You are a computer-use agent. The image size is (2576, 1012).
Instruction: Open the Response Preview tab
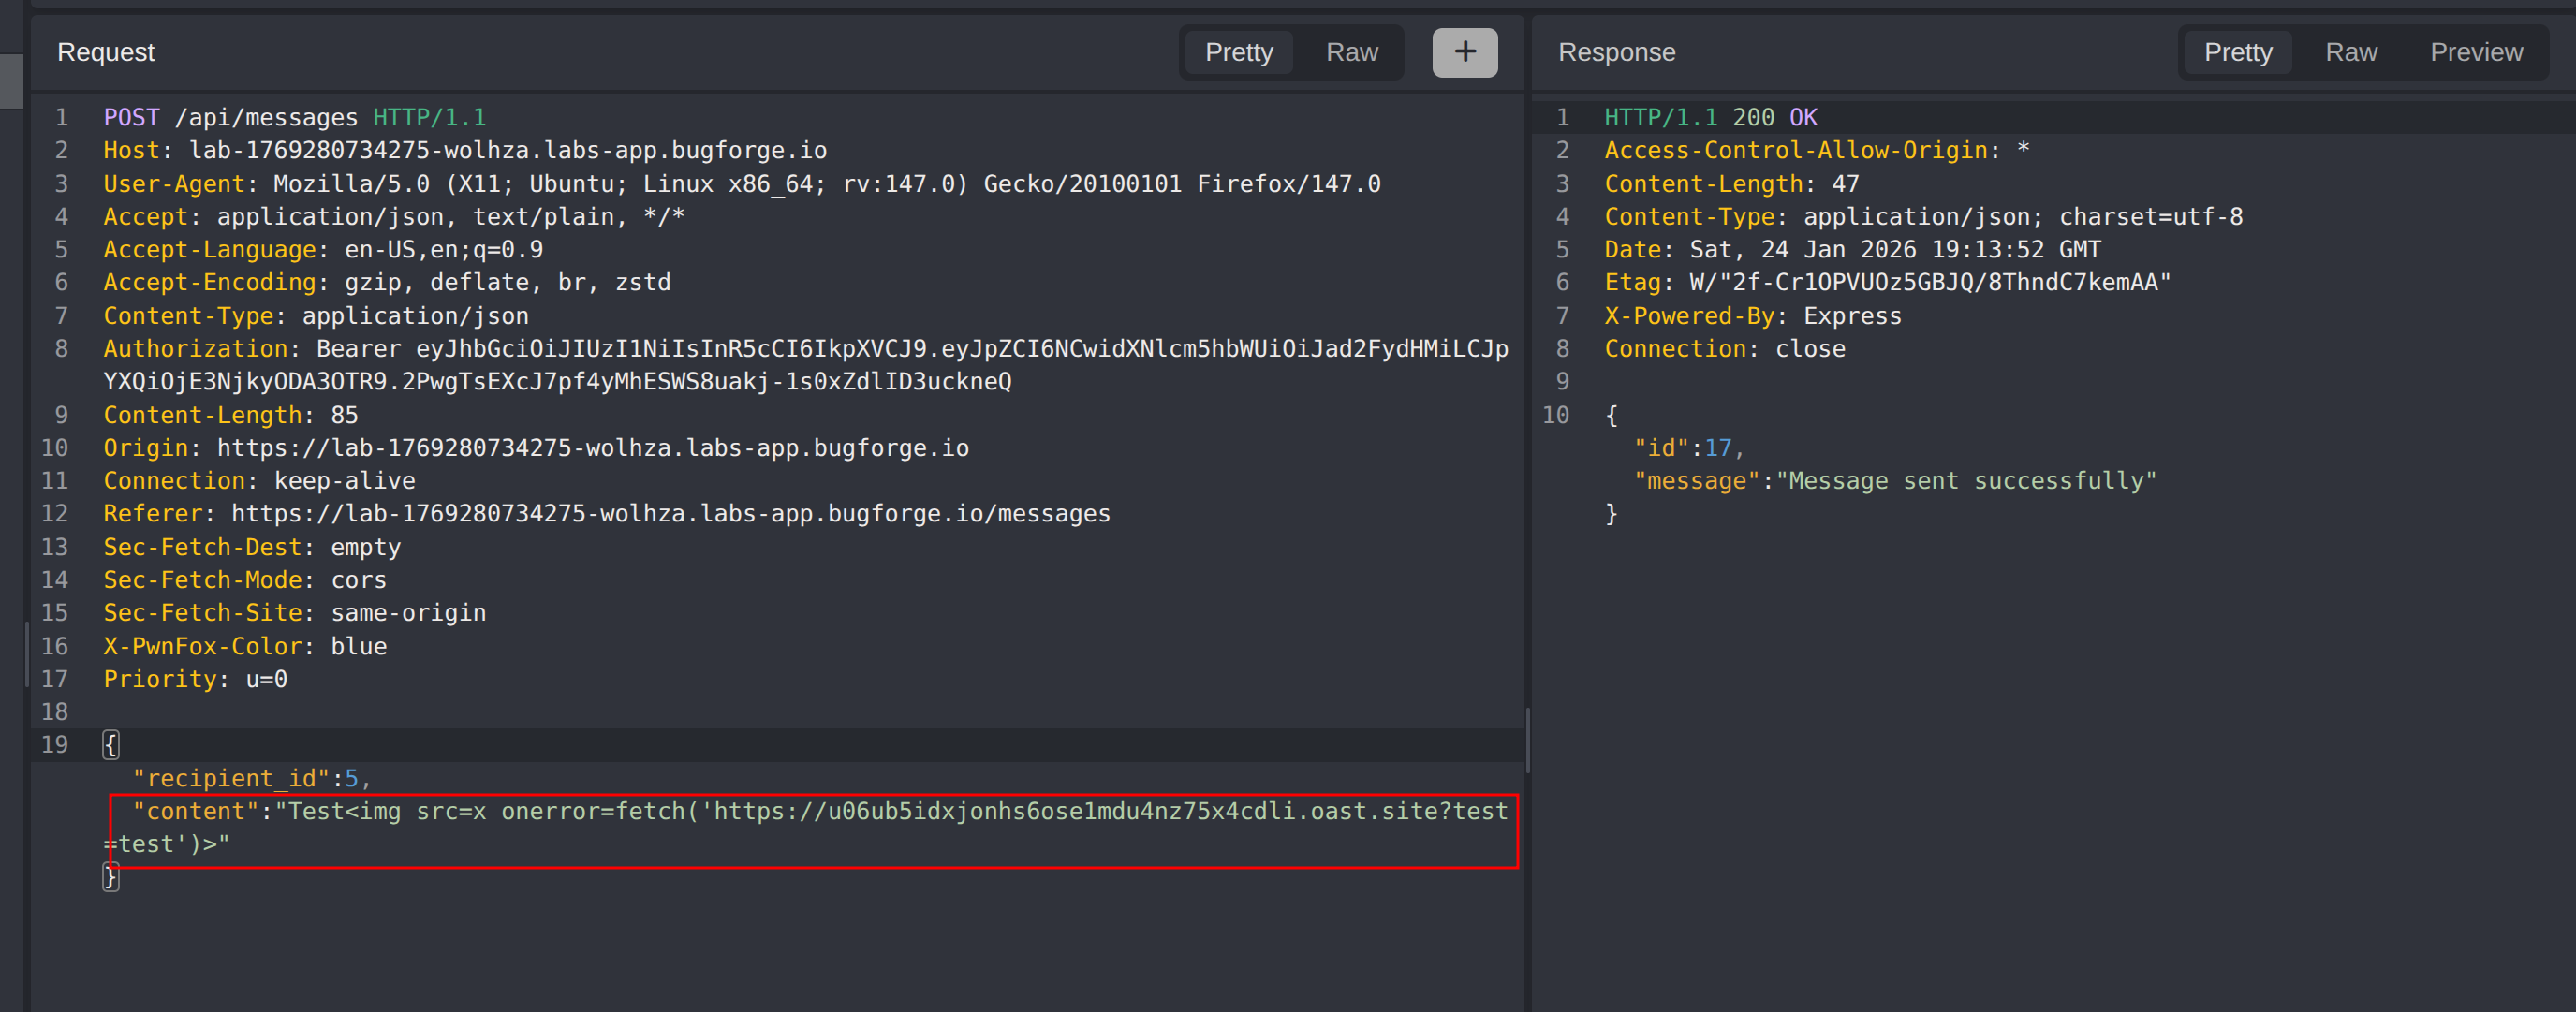point(2475,52)
